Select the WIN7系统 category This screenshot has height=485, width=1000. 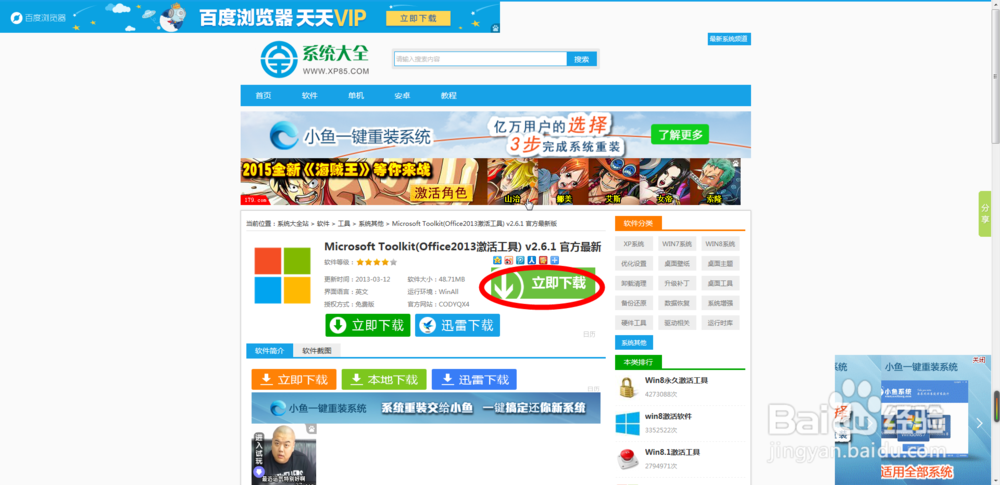(677, 244)
